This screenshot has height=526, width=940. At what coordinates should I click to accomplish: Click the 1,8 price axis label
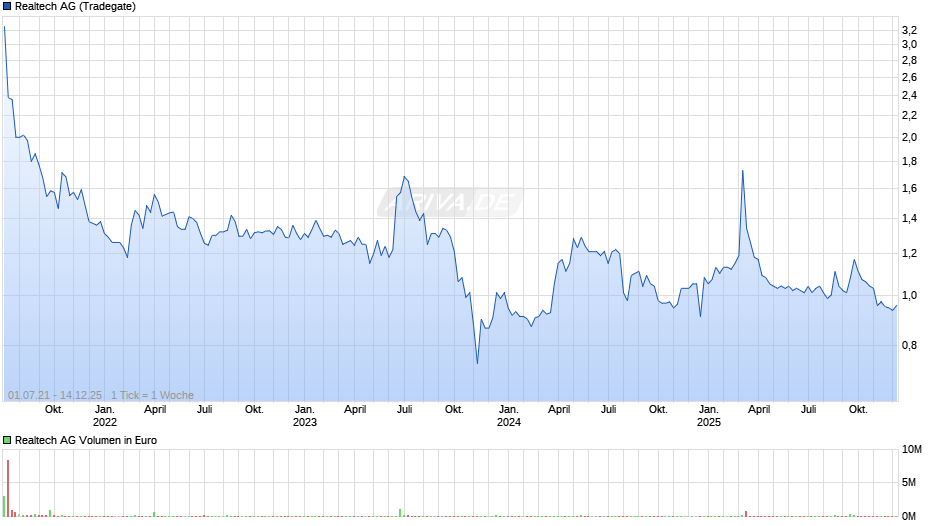point(909,161)
